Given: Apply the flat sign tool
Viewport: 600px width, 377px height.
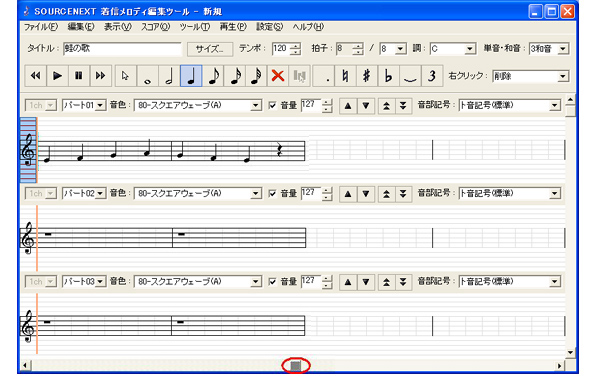Looking at the screenshot, I should 388,76.
